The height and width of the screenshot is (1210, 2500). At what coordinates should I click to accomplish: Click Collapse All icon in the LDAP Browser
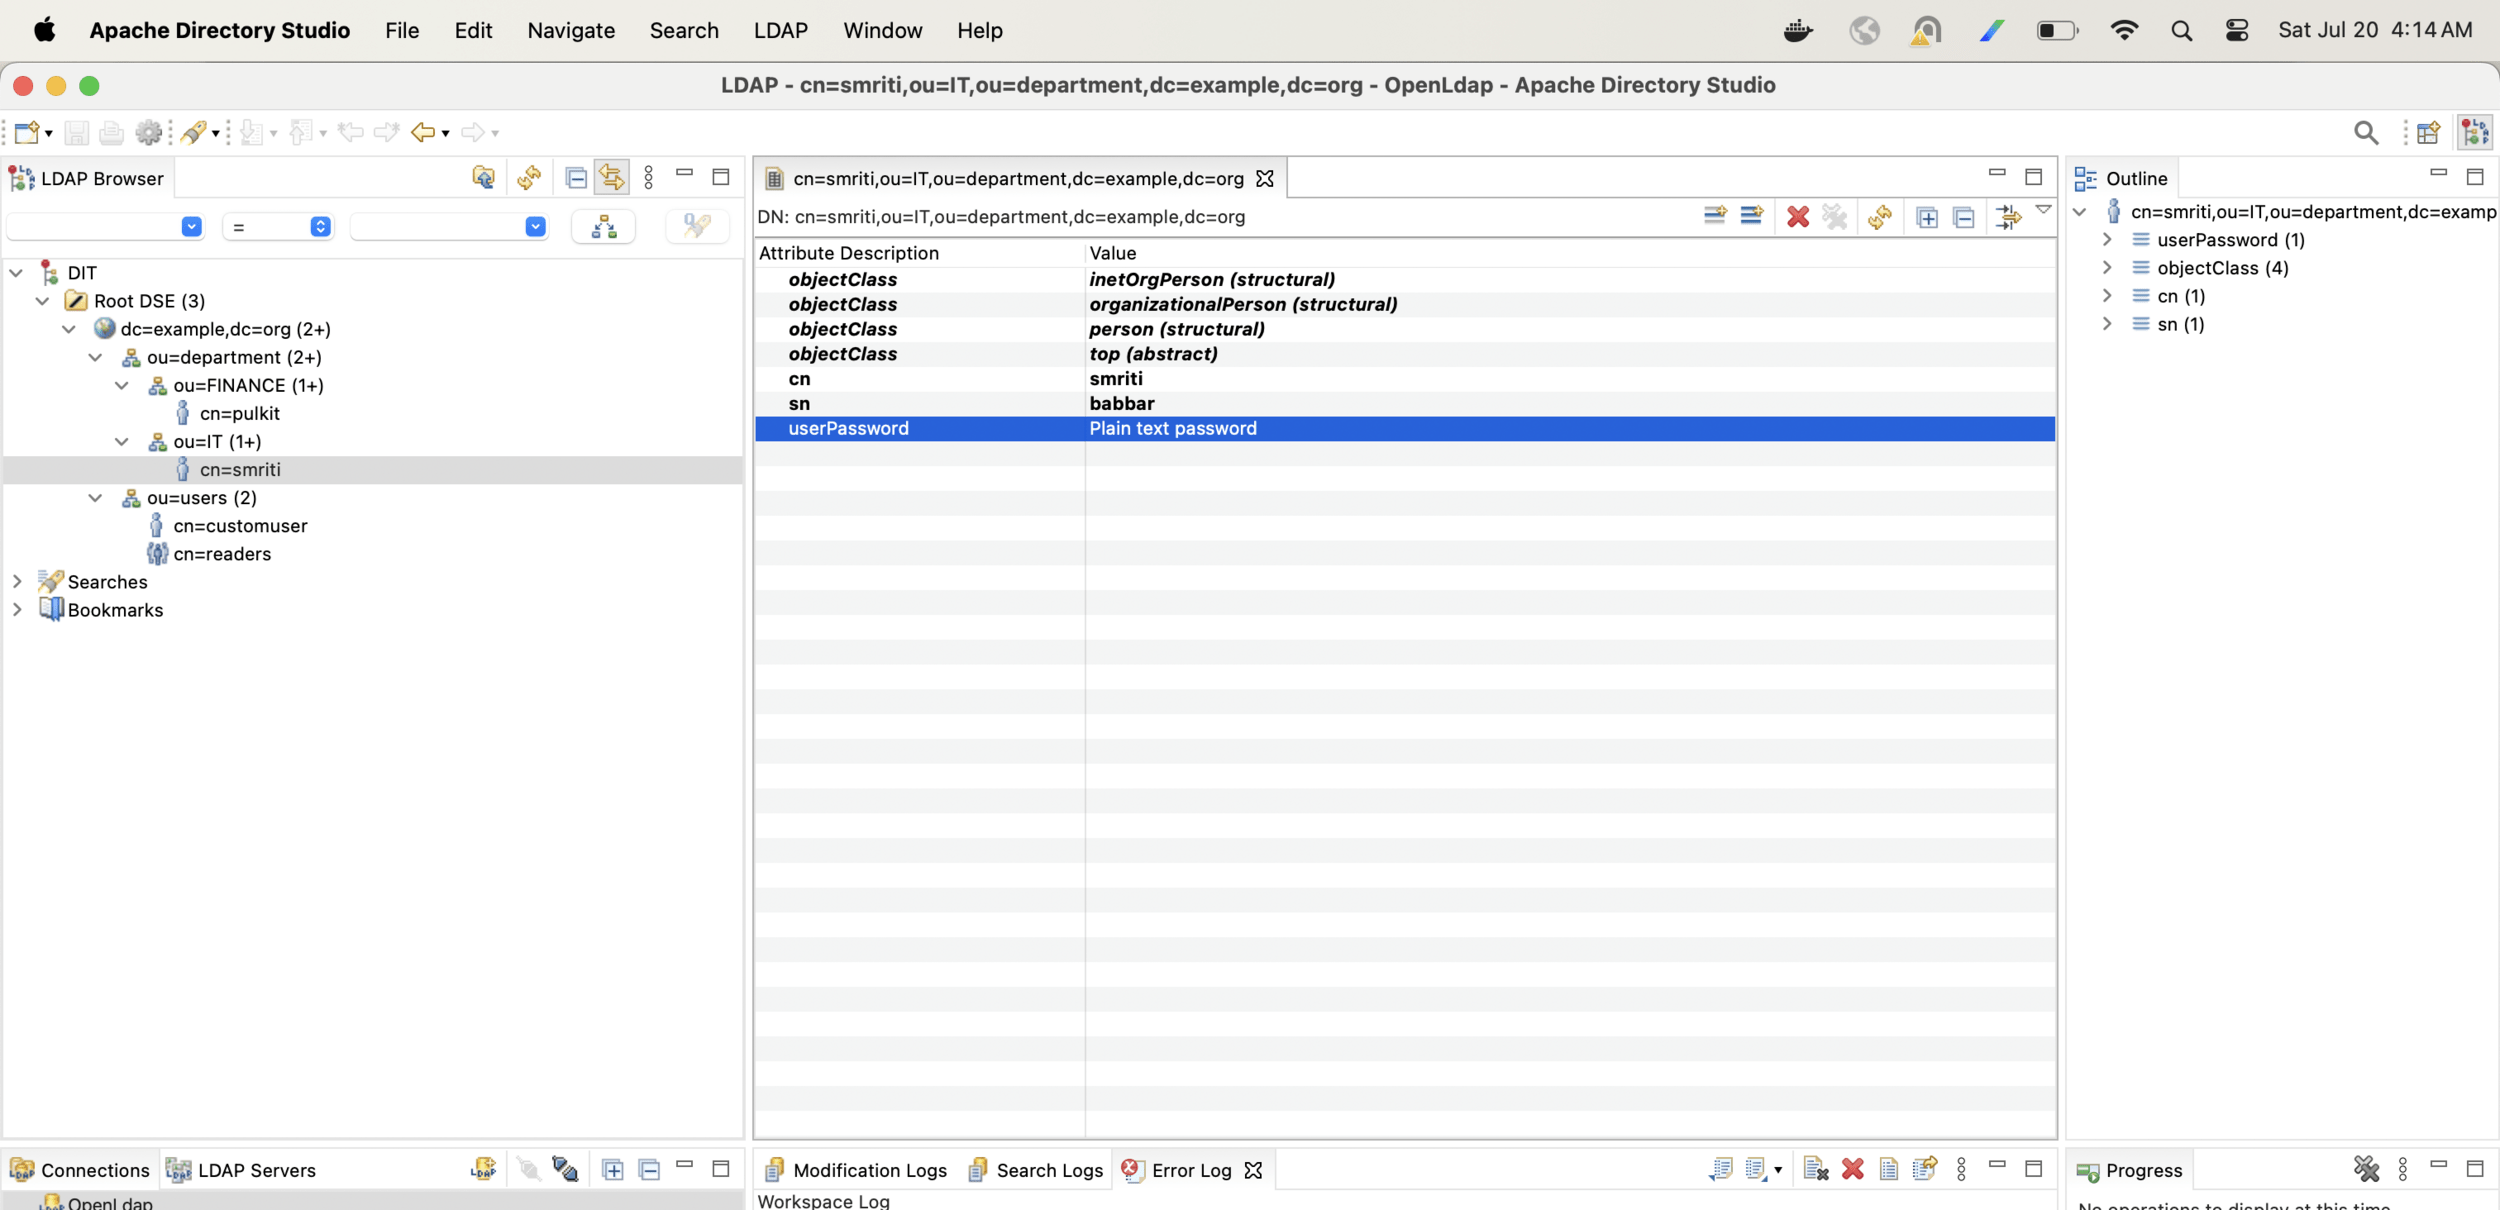tap(576, 178)
